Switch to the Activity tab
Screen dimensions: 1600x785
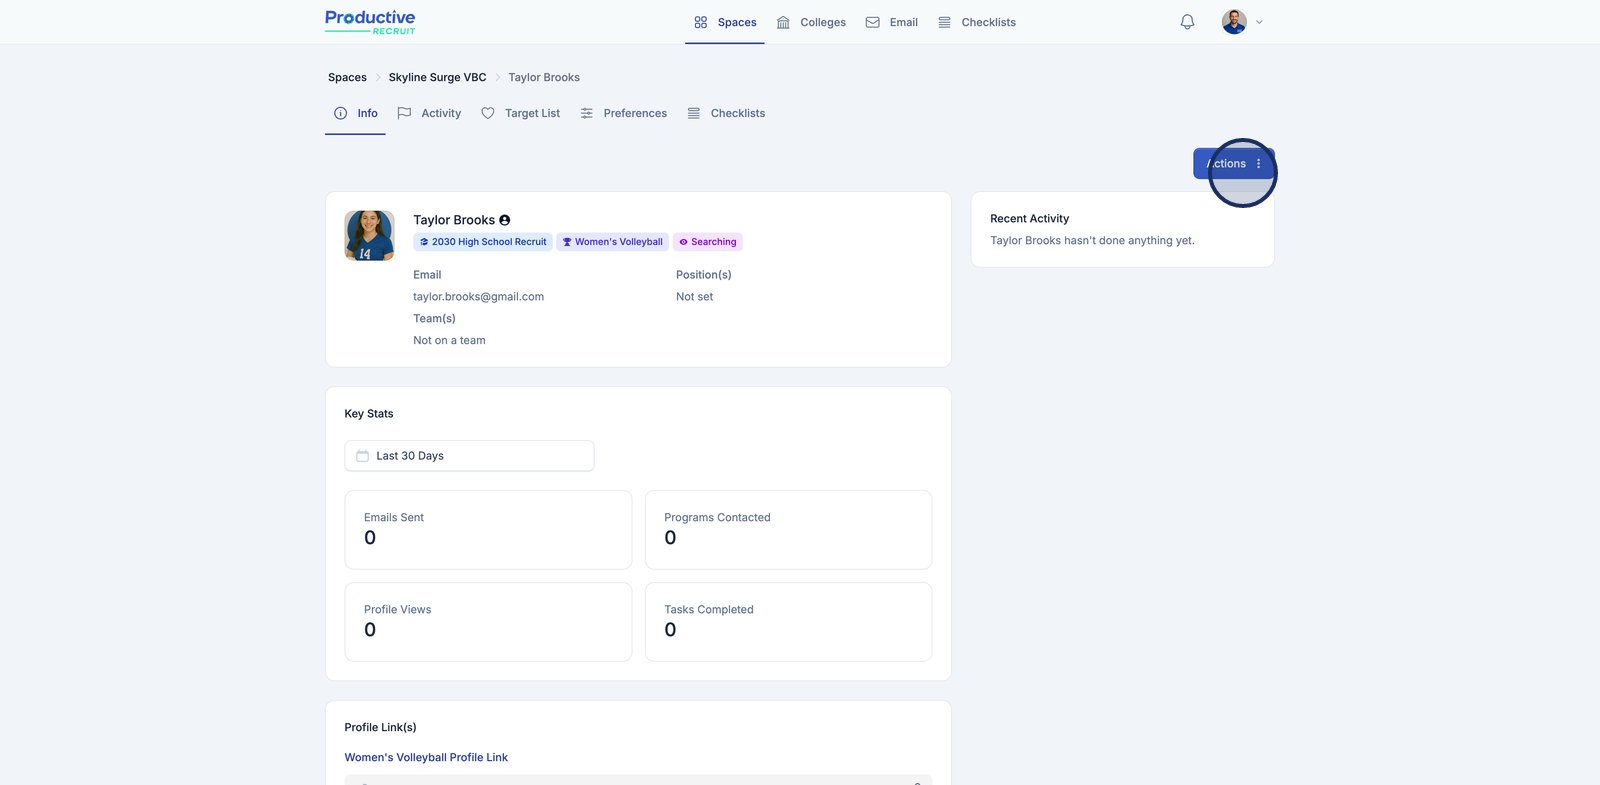point(430,114)
